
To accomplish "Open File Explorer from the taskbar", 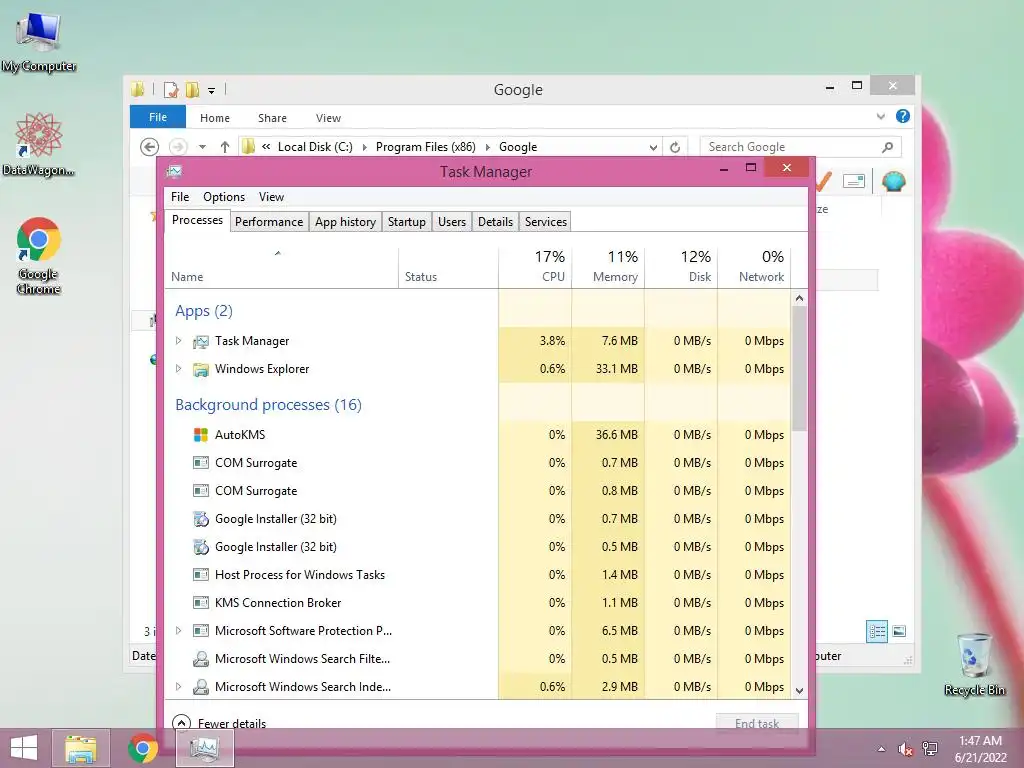I will click(81, 748).
